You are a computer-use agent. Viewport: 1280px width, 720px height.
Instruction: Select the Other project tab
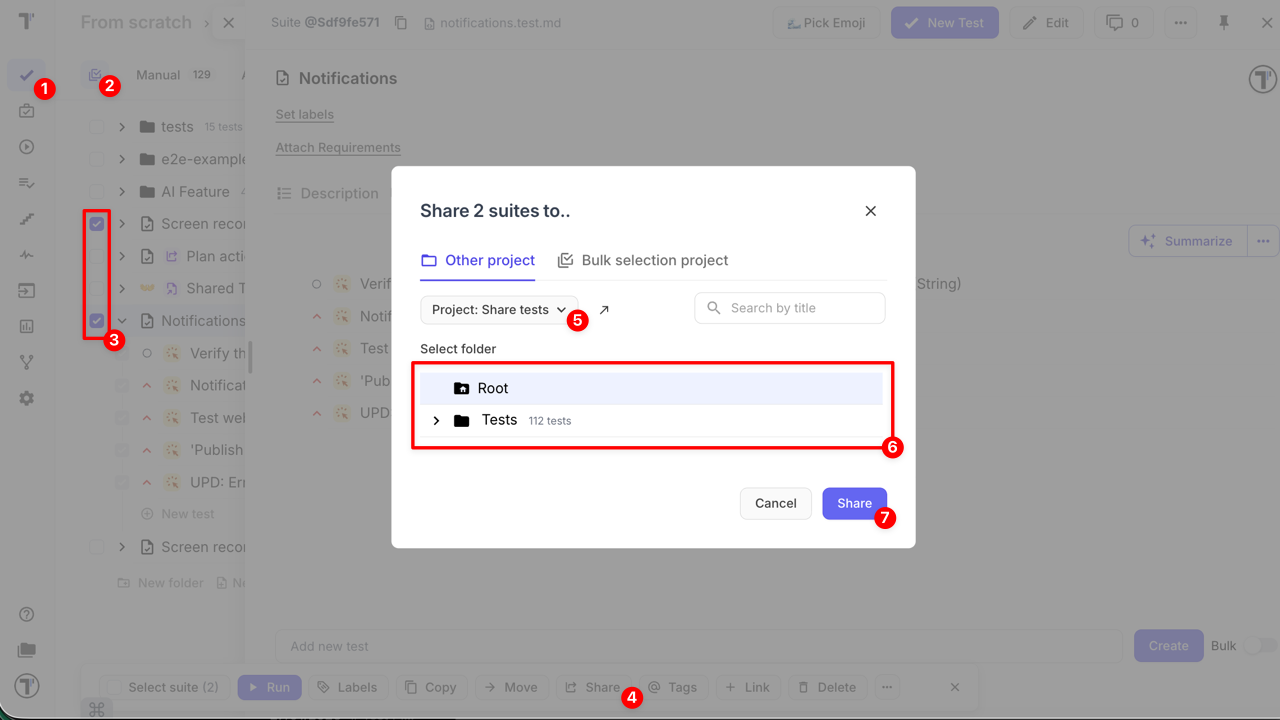click(x=478, y=260)
